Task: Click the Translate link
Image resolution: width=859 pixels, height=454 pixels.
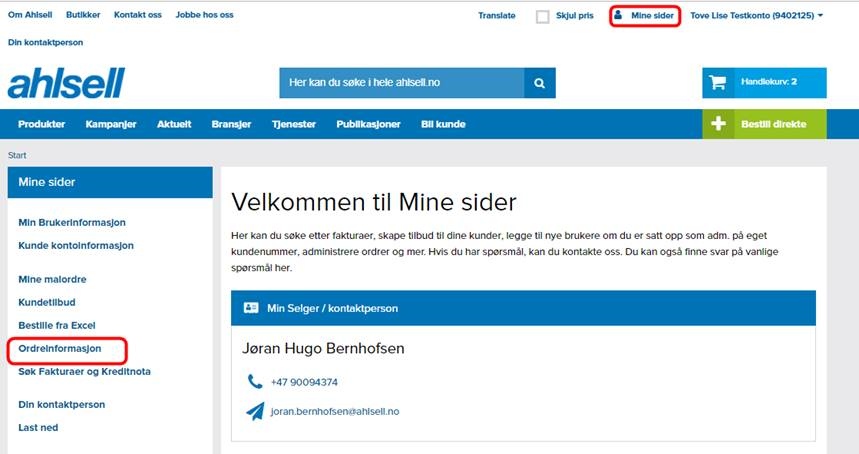Action: (x=496, y=15)
